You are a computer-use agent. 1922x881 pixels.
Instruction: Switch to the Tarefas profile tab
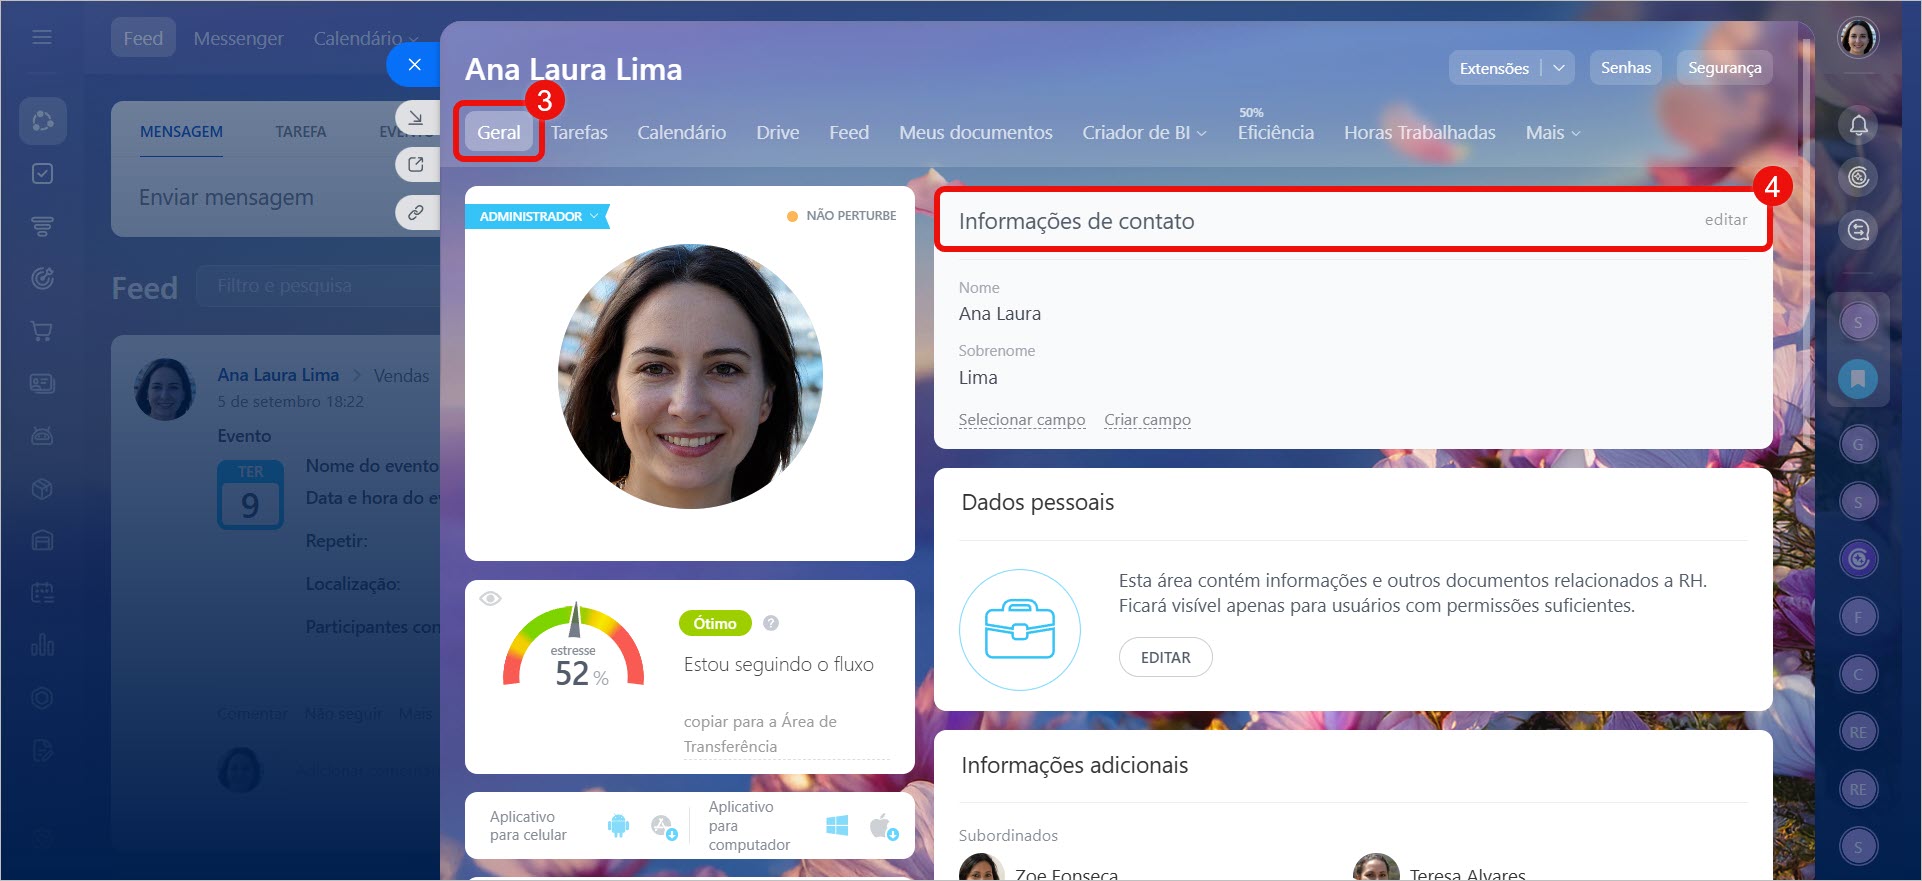coord(579,133)
